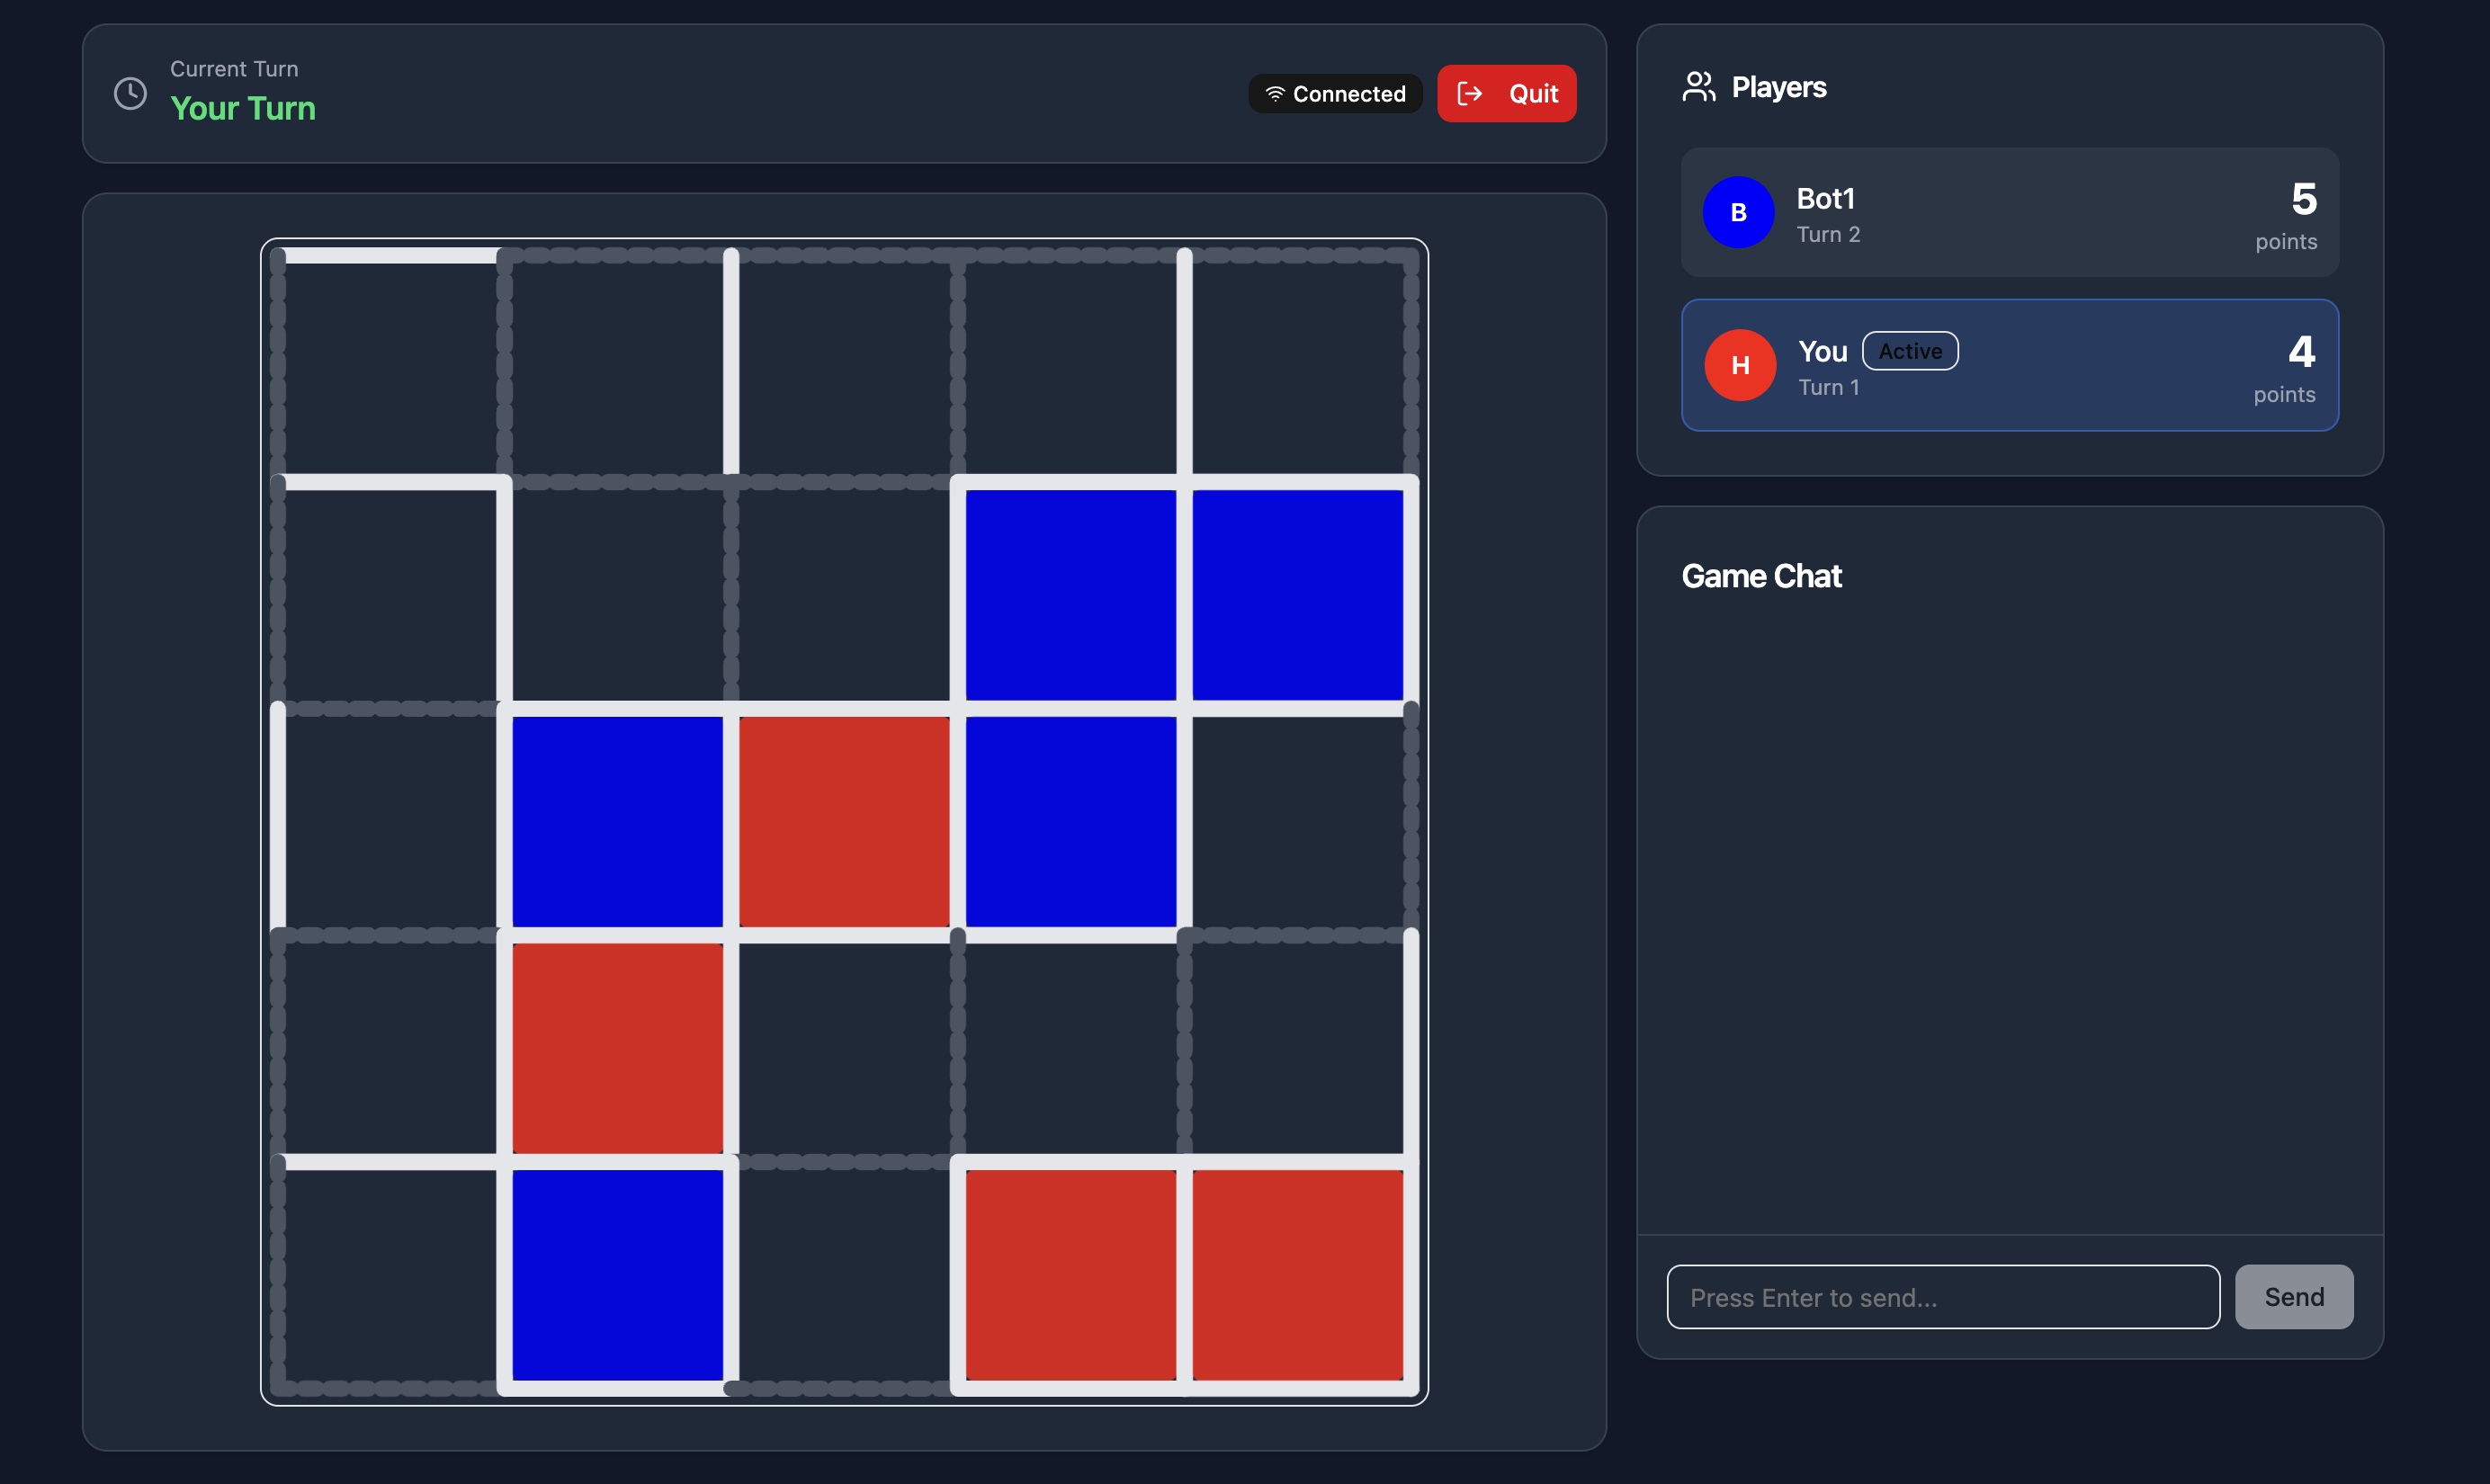Viewport: 2490px width, 1484px height.
Task: Click the blue square in the top-right board area
Action: click(1296, 597)
